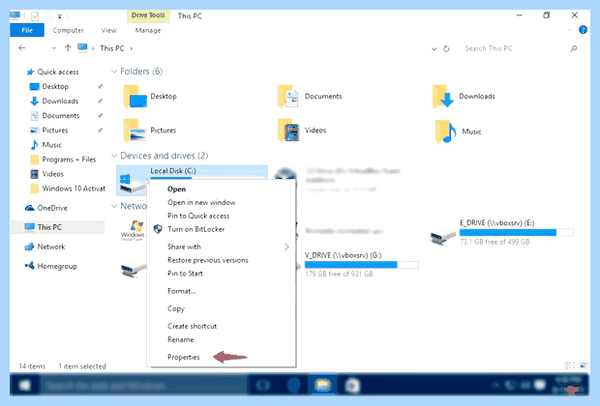Image resolution: width=600 pixels, height=406 pixels.
Task: Open Properties from the context menu
Action: [183, 357]
